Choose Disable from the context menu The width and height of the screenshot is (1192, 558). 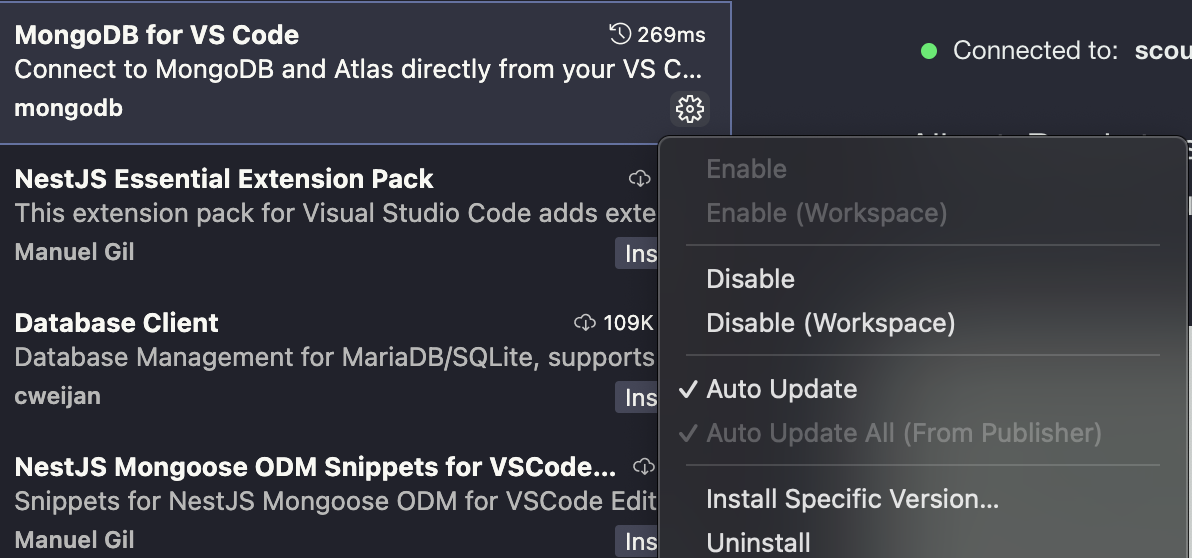(x=750, y=279)
